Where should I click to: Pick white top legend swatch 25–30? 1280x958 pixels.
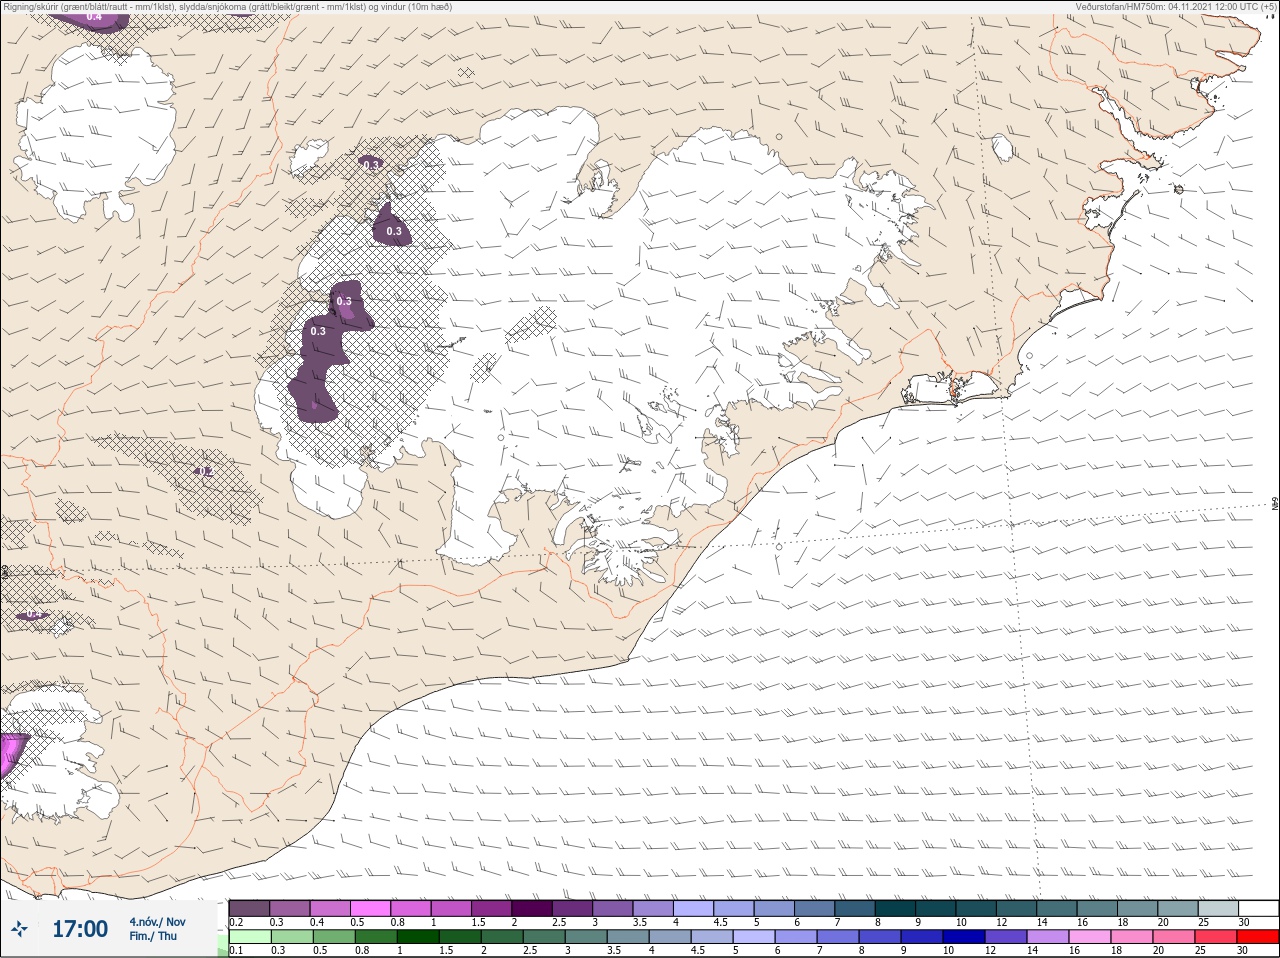[x=1259, y=908]
